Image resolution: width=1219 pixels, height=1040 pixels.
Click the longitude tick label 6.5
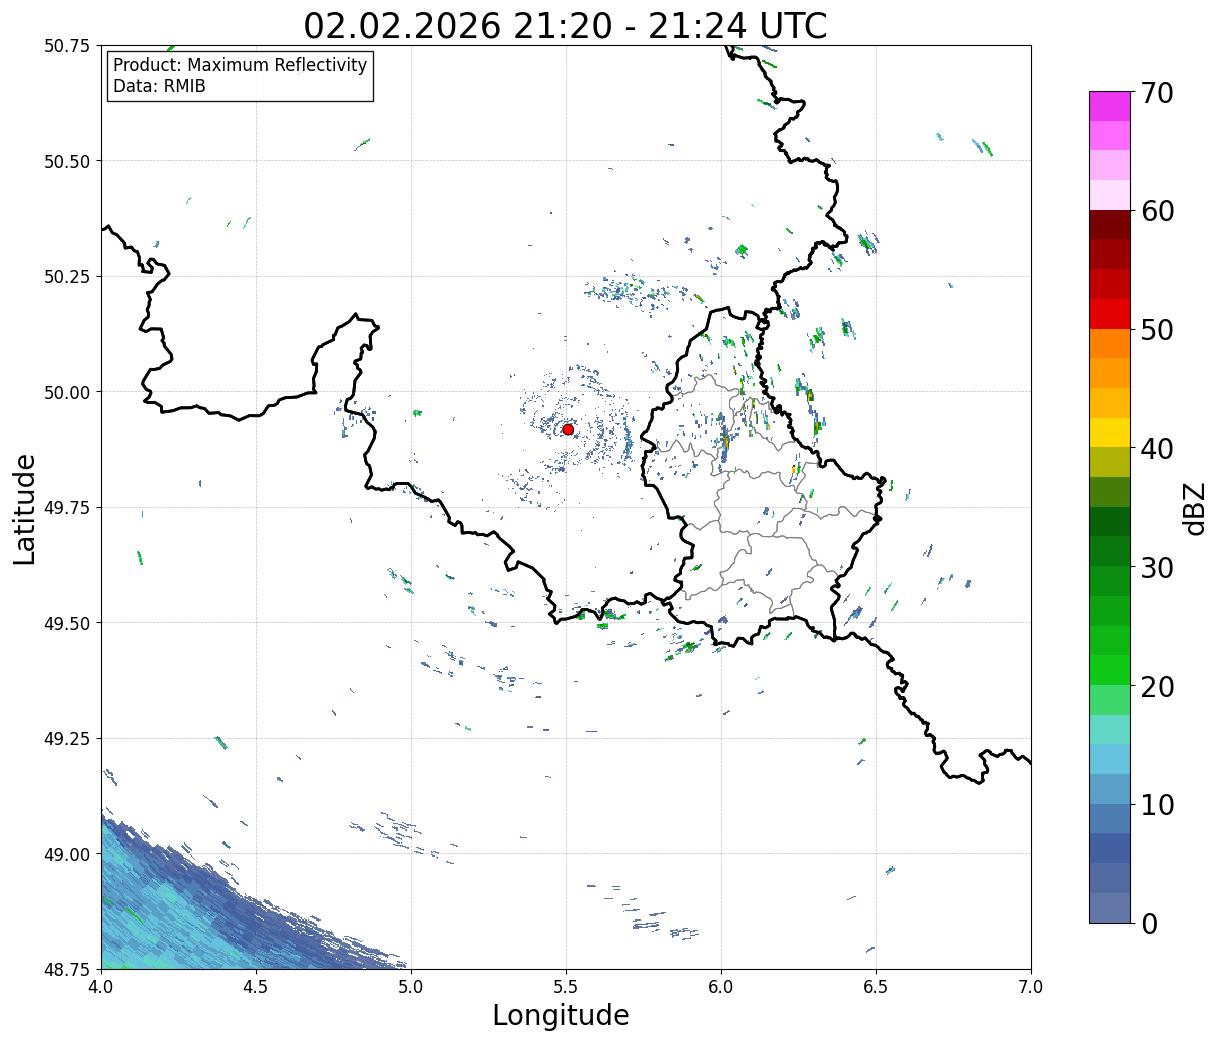click(876, 986)
